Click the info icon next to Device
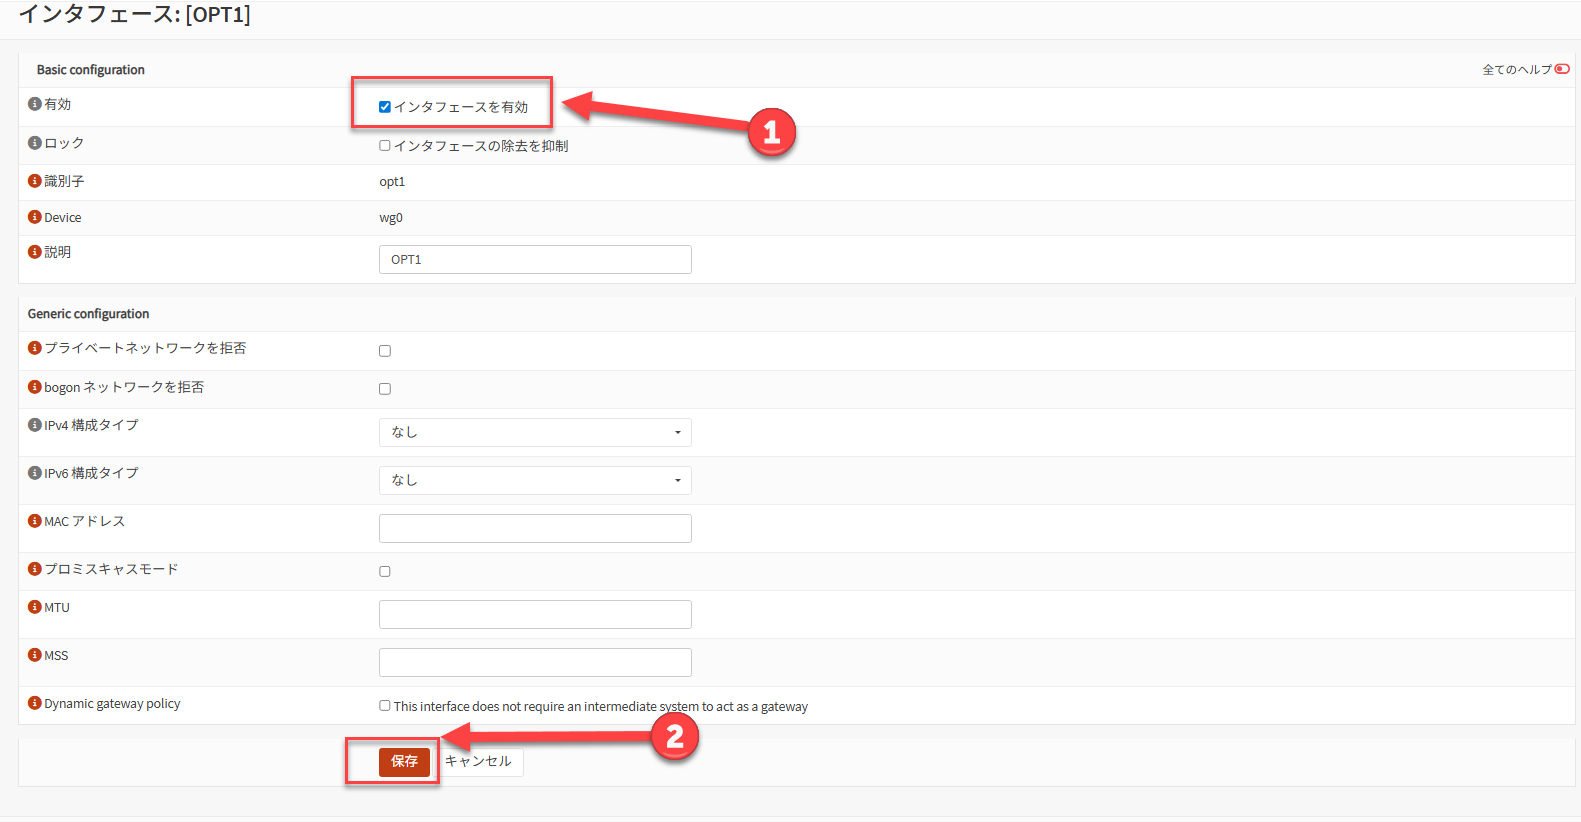Screen dimensions: 1581x822 click(35, 217)
